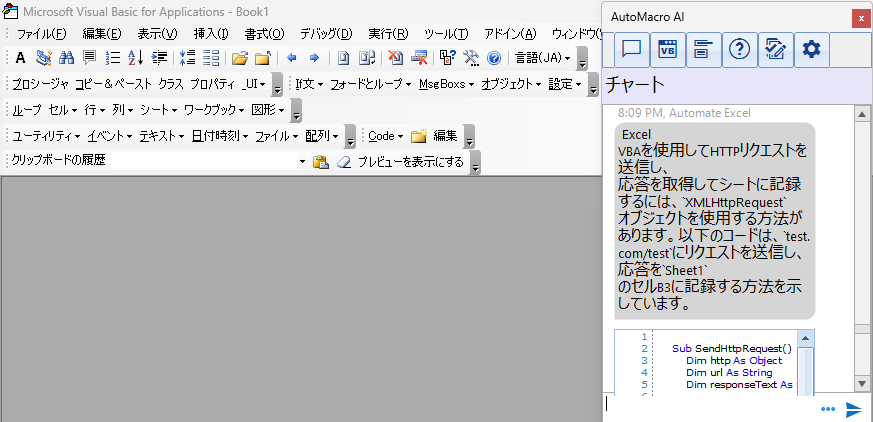Expand the フォードとループ dropdown

(371, 84)
